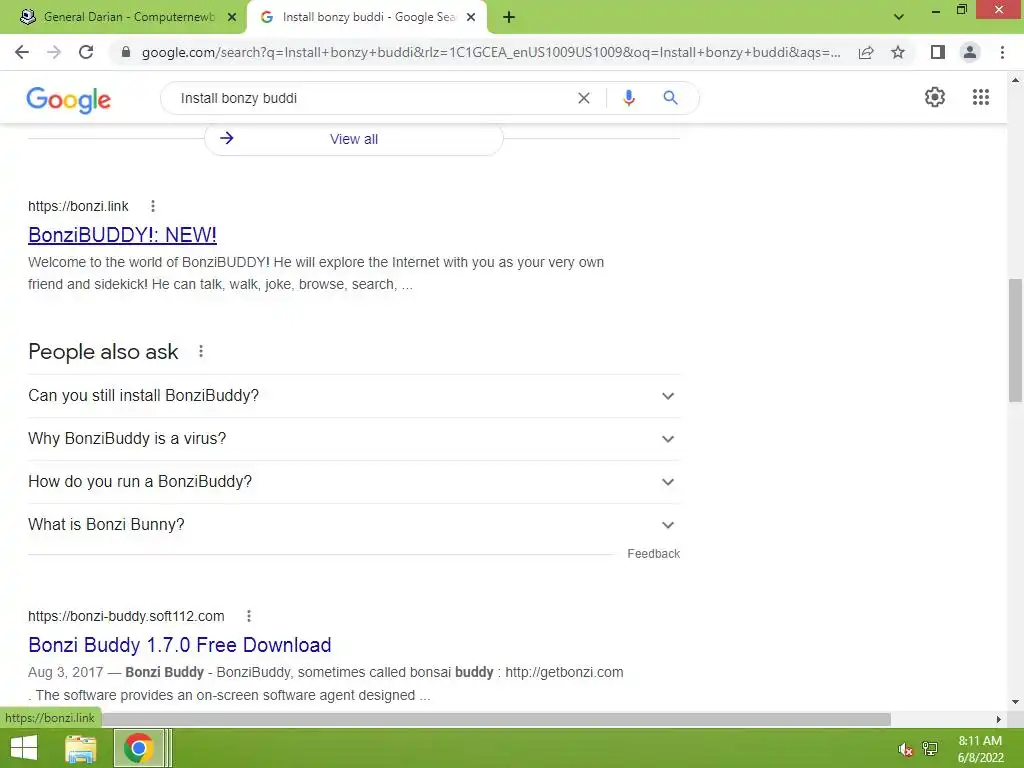This screenshot has height=768, width=1024.
Task: Go forward using the browser arrow
Action: click(x=54, y=52)
